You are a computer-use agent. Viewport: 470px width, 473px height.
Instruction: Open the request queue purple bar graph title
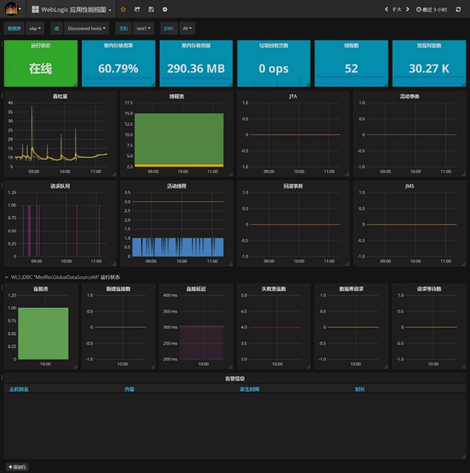[60, 186]
